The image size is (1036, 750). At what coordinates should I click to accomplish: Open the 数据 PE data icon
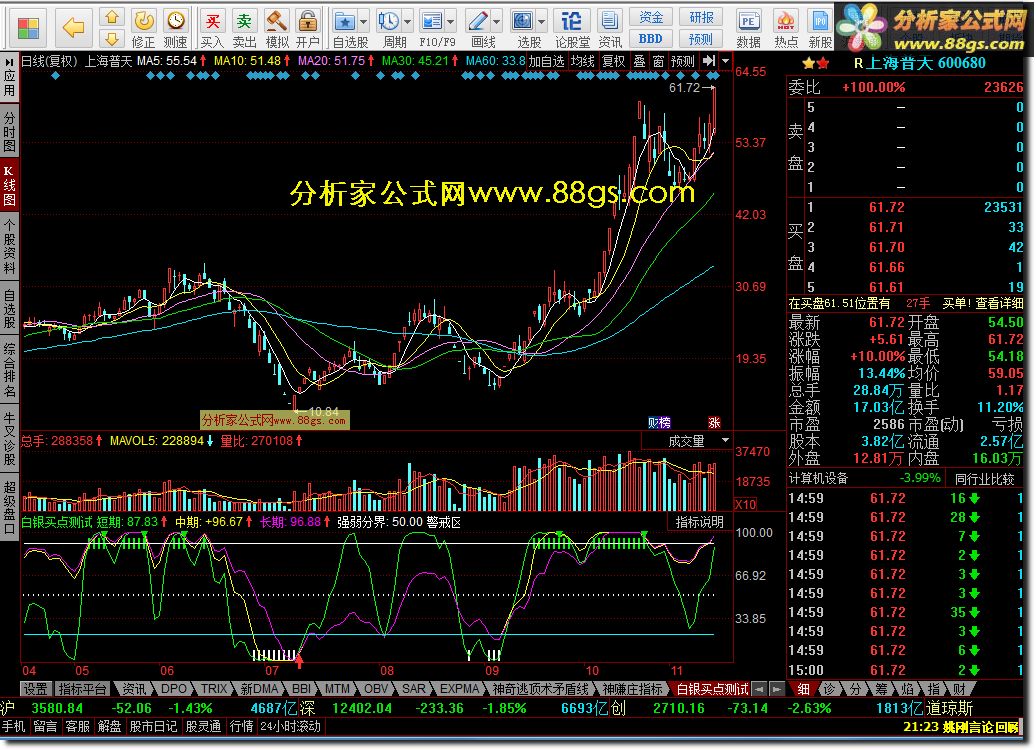[748, 29]
